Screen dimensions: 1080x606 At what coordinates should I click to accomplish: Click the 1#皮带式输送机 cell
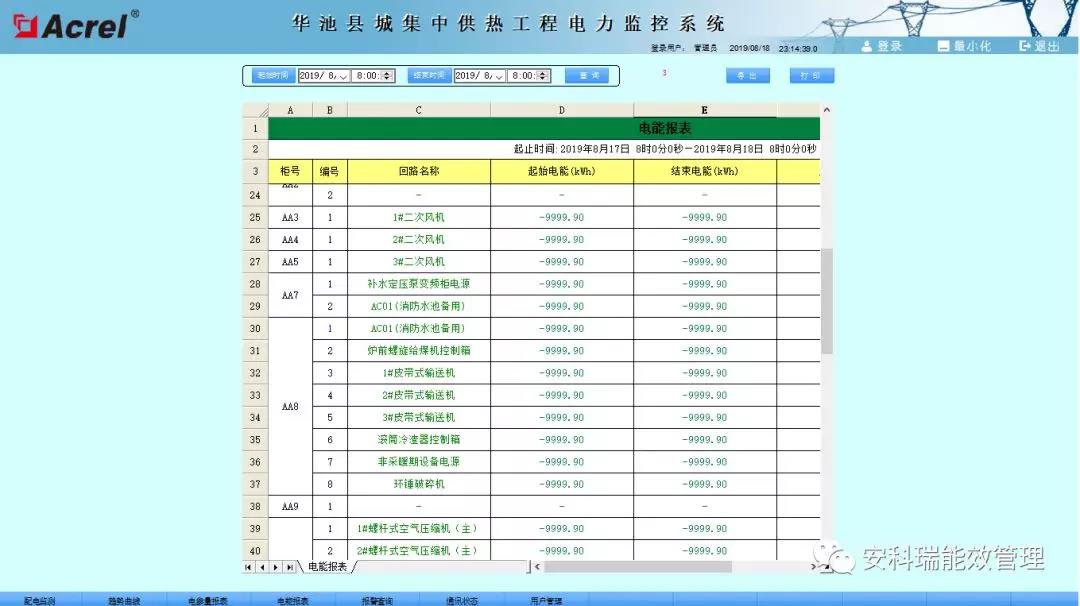click(x=419, y=373)
